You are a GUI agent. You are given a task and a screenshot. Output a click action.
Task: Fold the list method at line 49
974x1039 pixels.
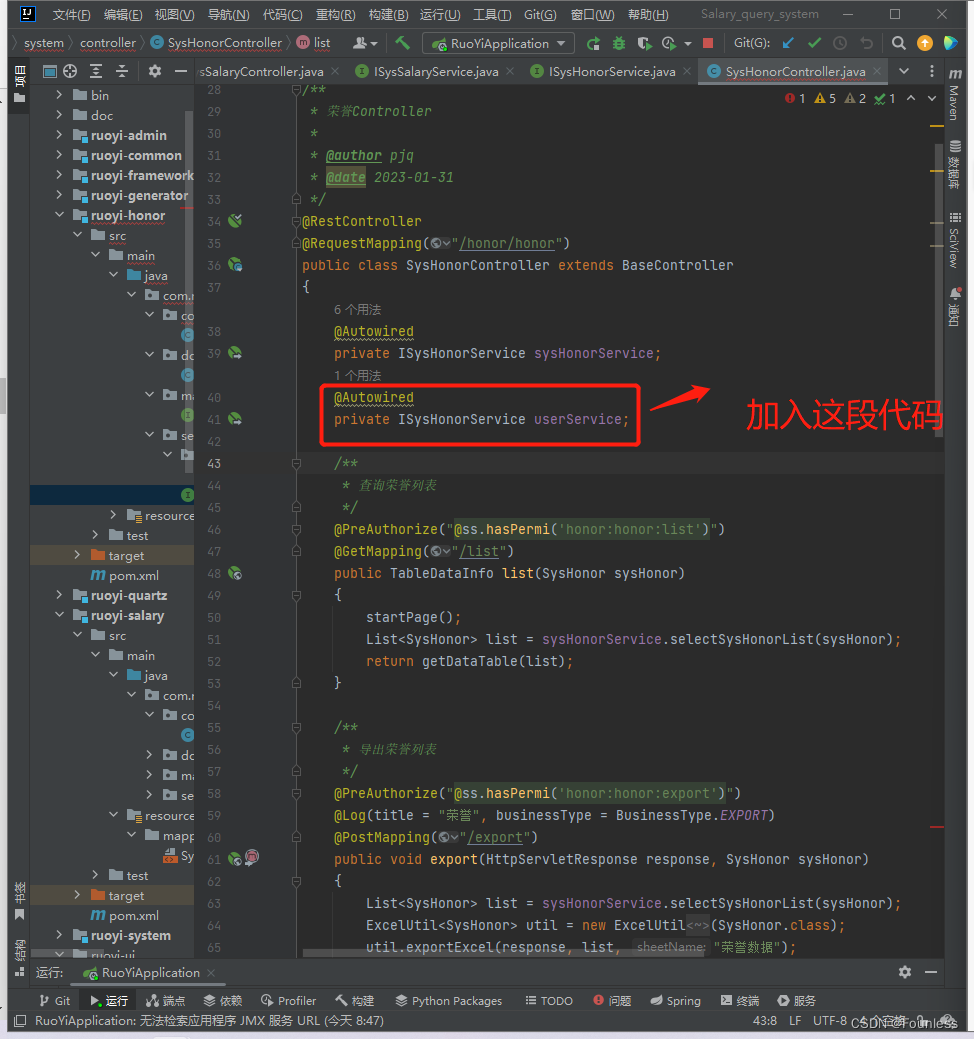(296, 596)
